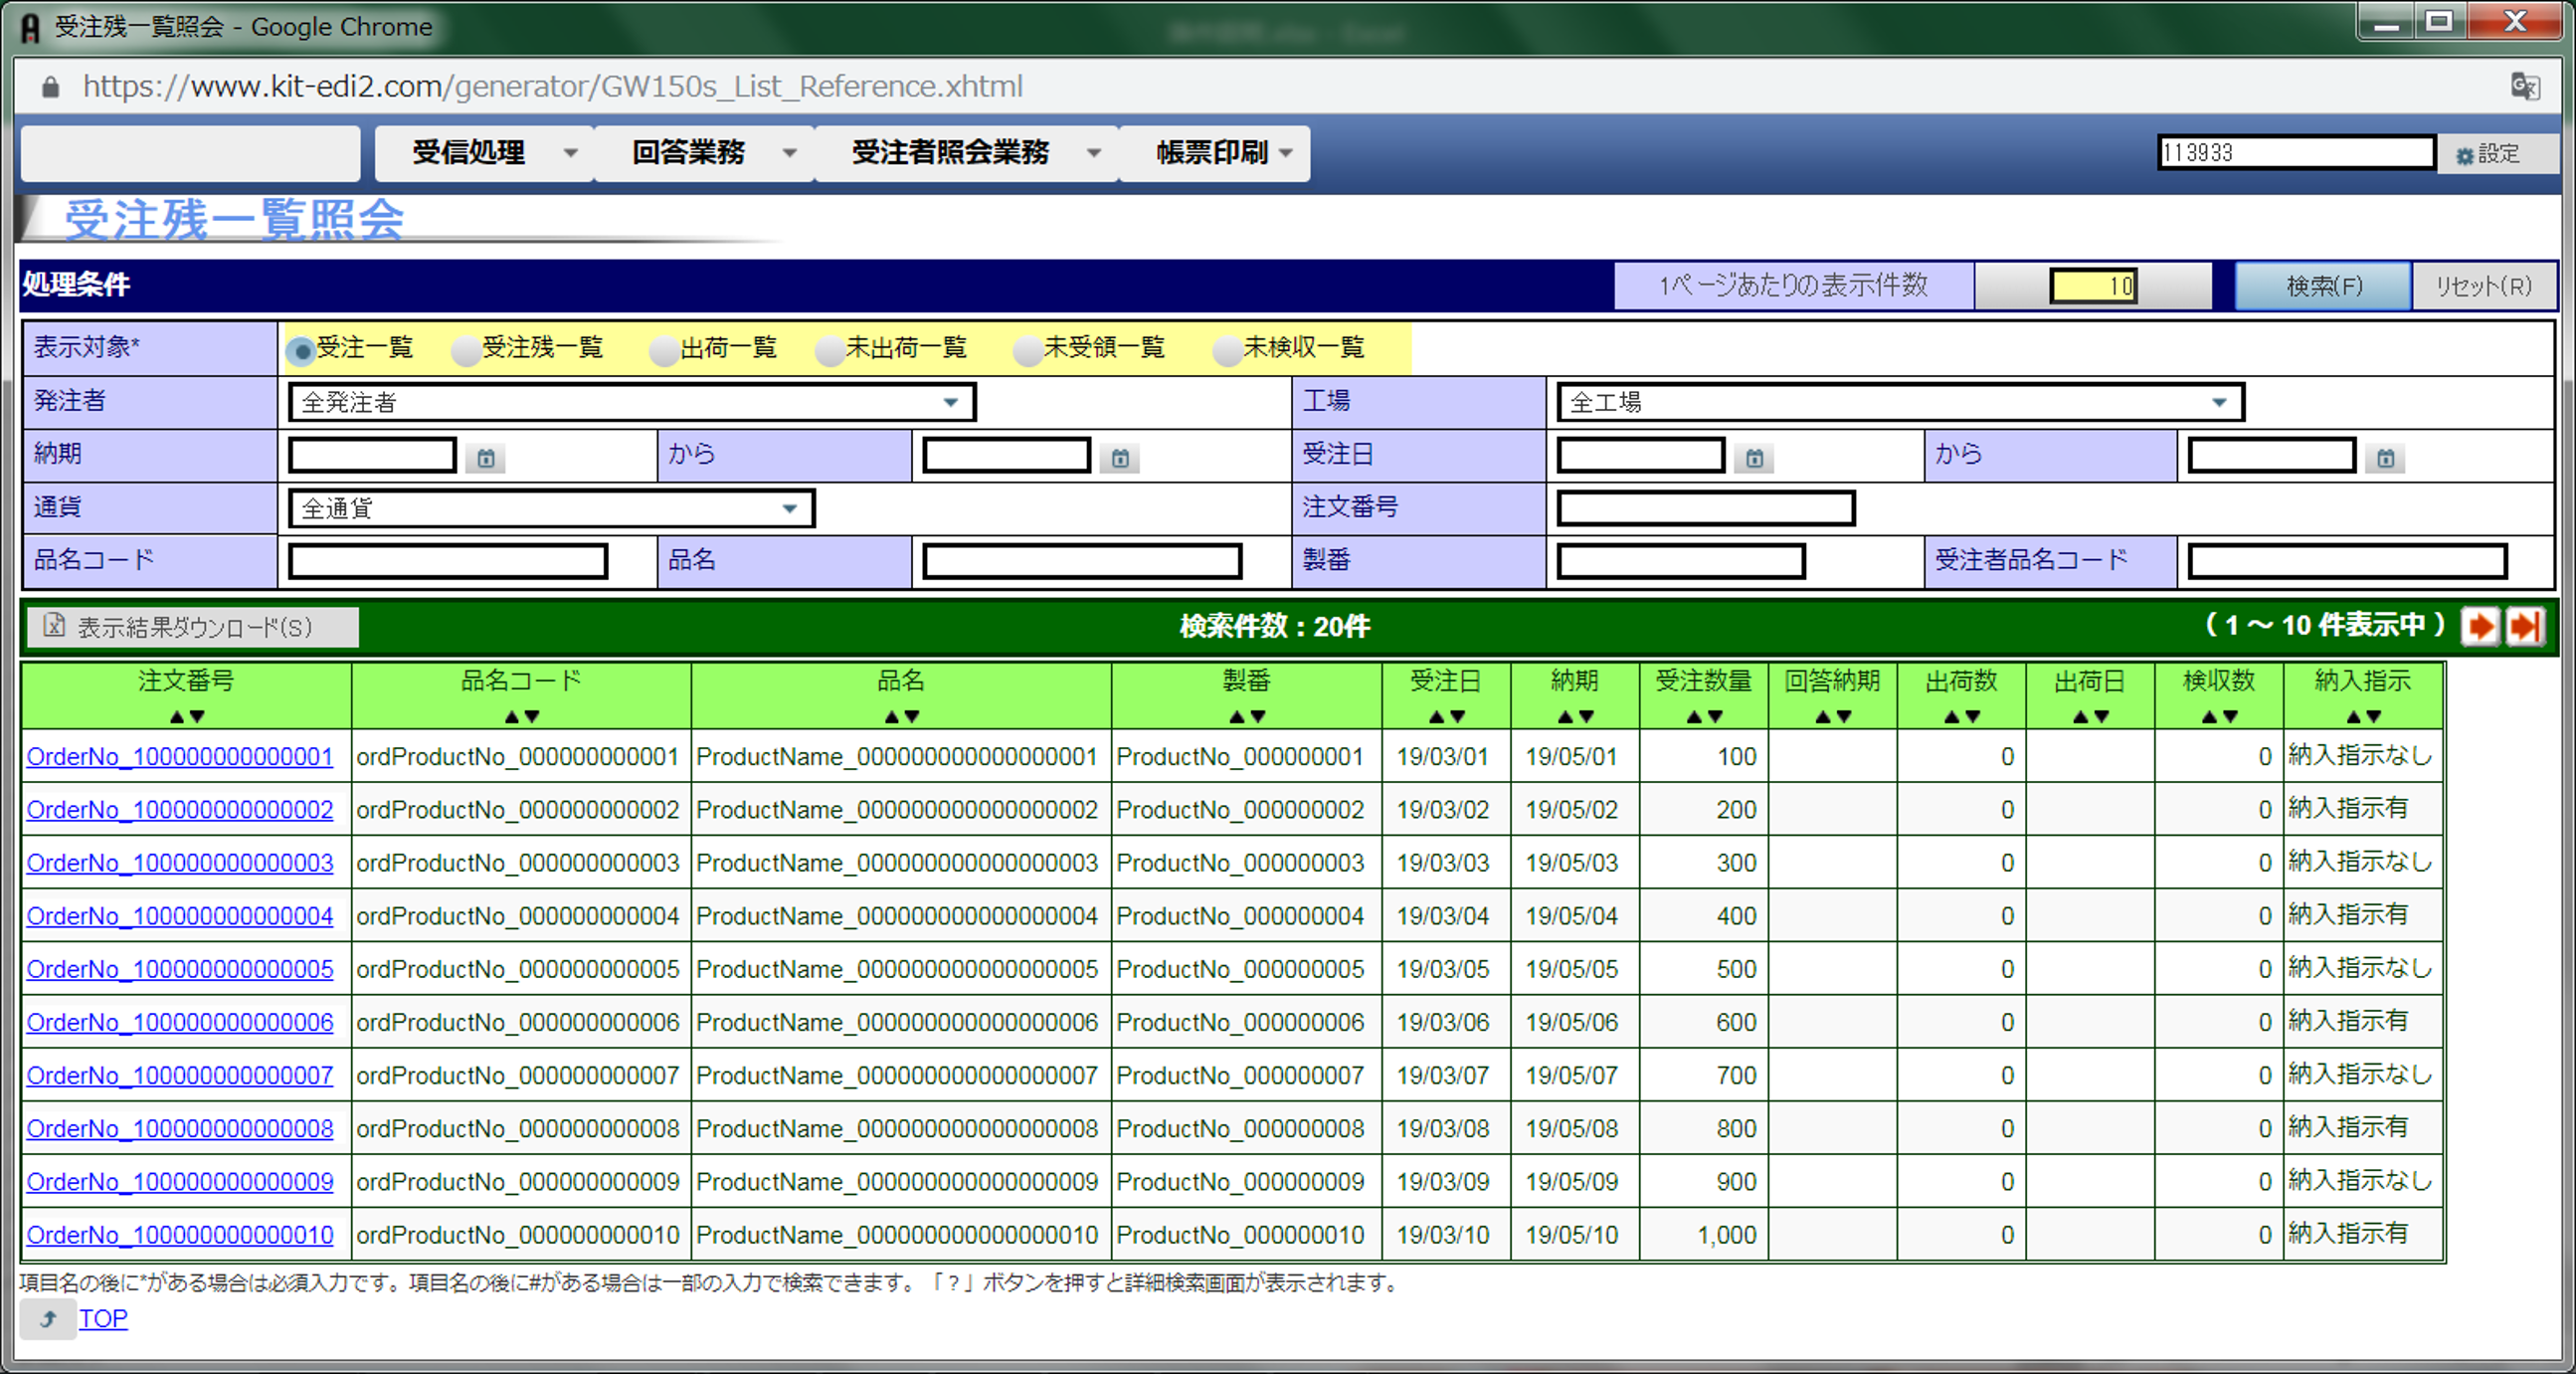Select the 出荷一覧 radio button
The height and width of the screenshot is (1374, 2576).
[663, 349]
